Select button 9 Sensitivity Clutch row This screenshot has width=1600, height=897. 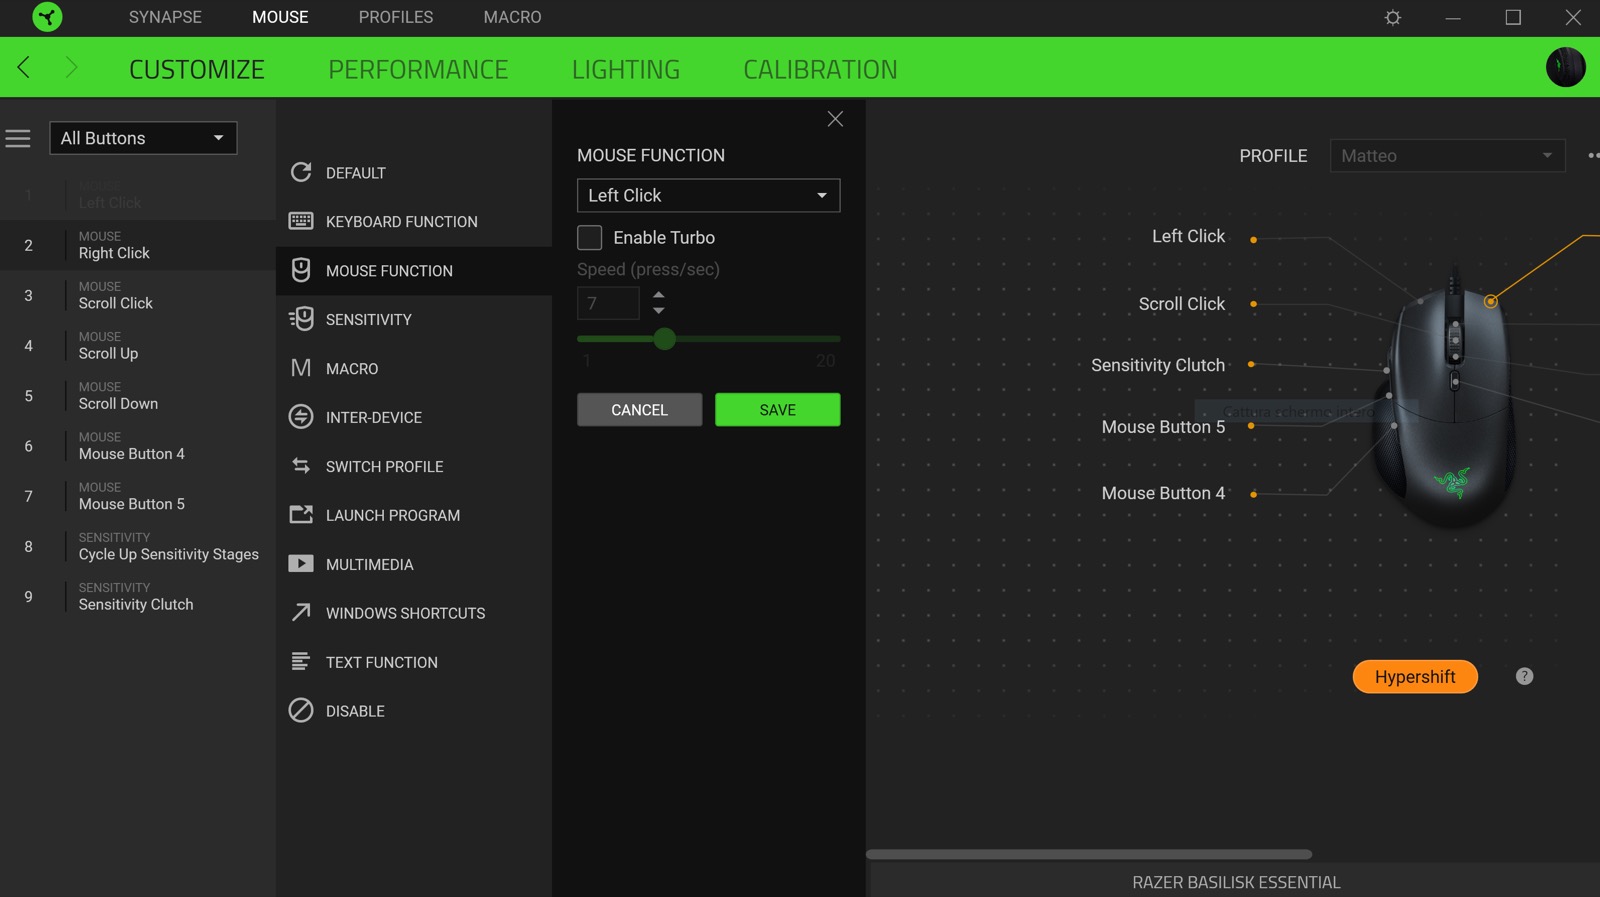point(138,596)
